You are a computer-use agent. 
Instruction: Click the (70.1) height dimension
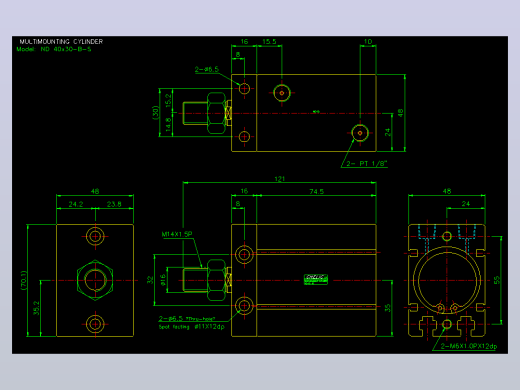pos(24,280)
